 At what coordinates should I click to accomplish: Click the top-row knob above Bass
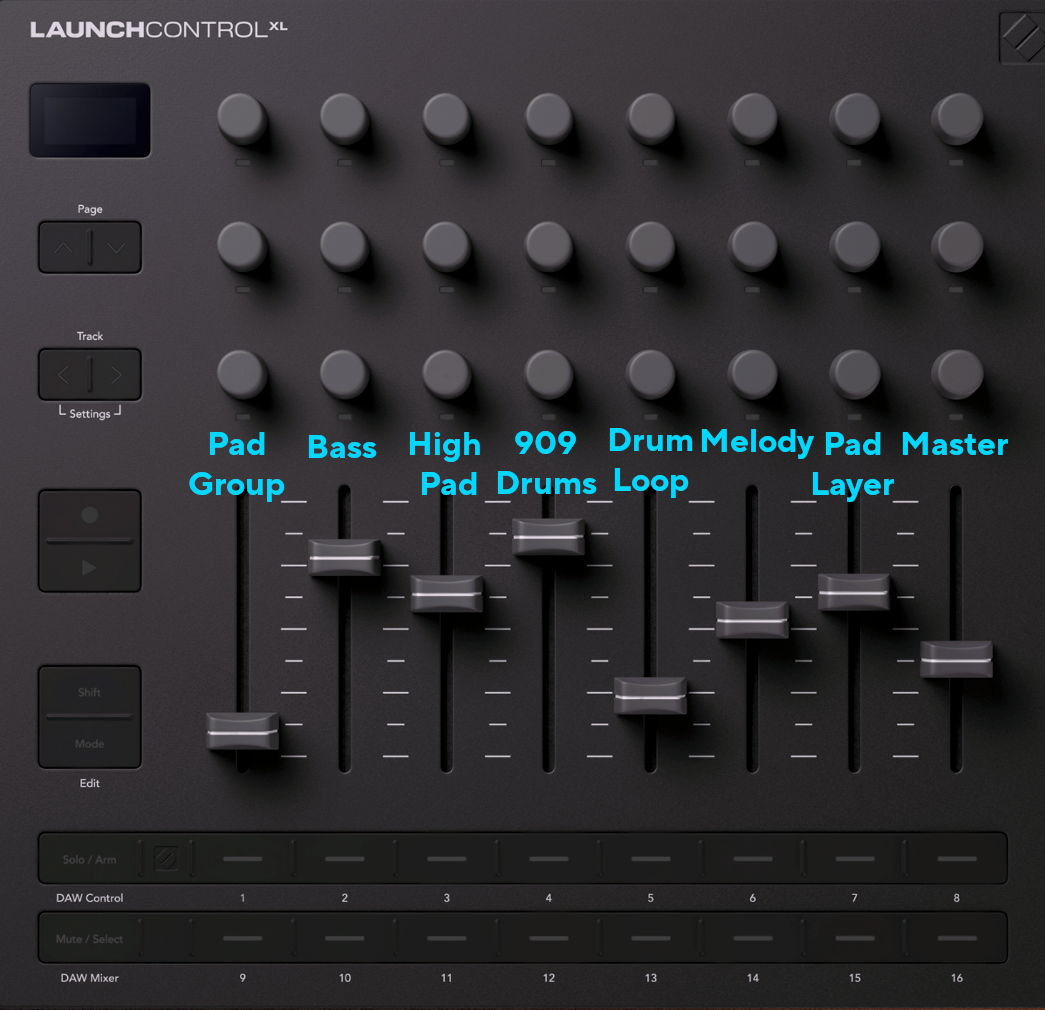tap(345, 119)
